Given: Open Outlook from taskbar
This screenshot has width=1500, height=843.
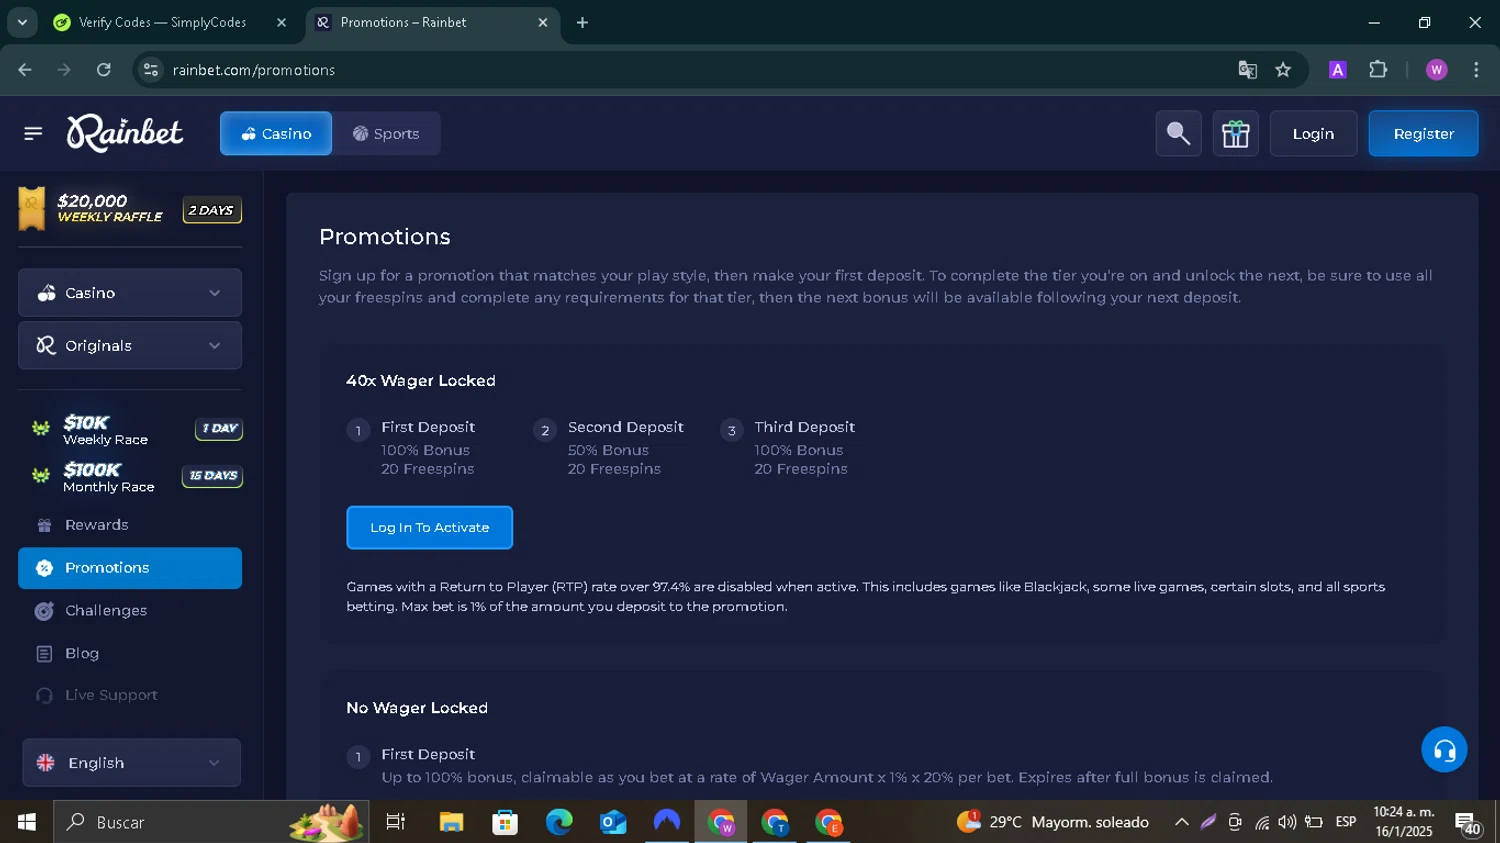Looking at the screenshot, I should (612, 822).
